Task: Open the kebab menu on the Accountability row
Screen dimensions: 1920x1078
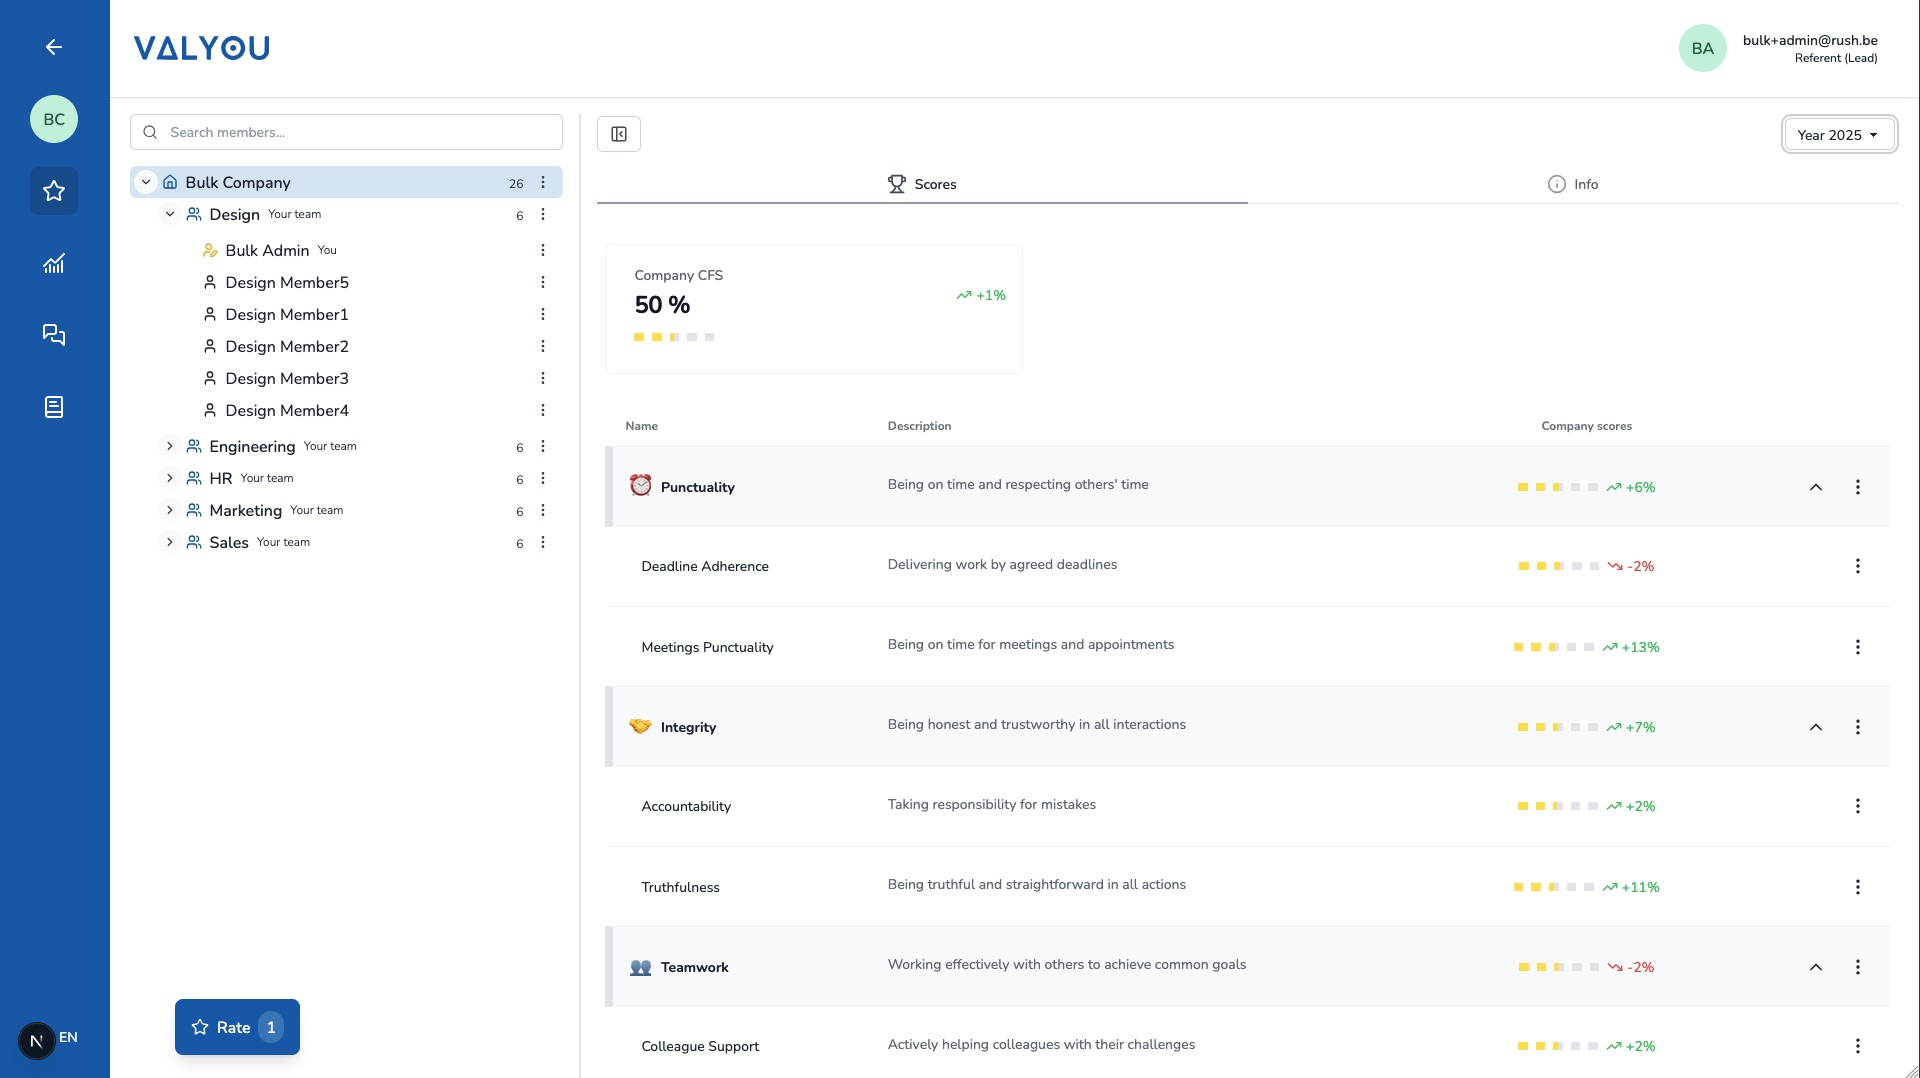Action: (x=1858, y=806)
